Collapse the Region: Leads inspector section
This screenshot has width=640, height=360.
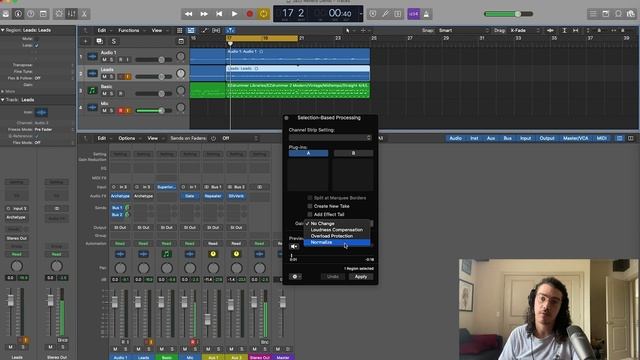3,30
